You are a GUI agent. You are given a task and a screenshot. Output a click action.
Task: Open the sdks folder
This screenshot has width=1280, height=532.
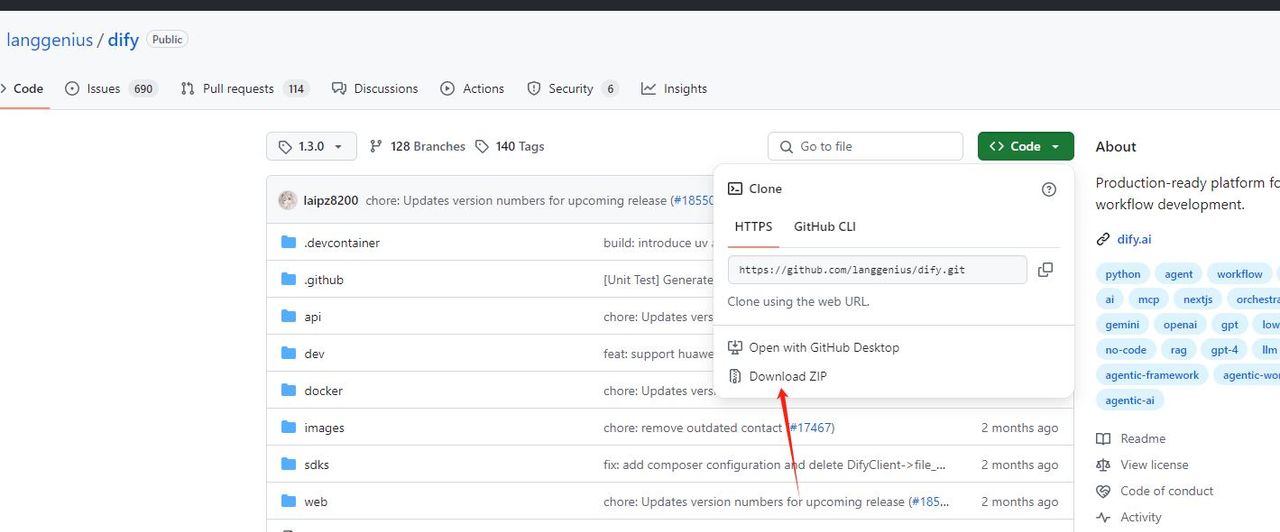(x=317, y=465)
